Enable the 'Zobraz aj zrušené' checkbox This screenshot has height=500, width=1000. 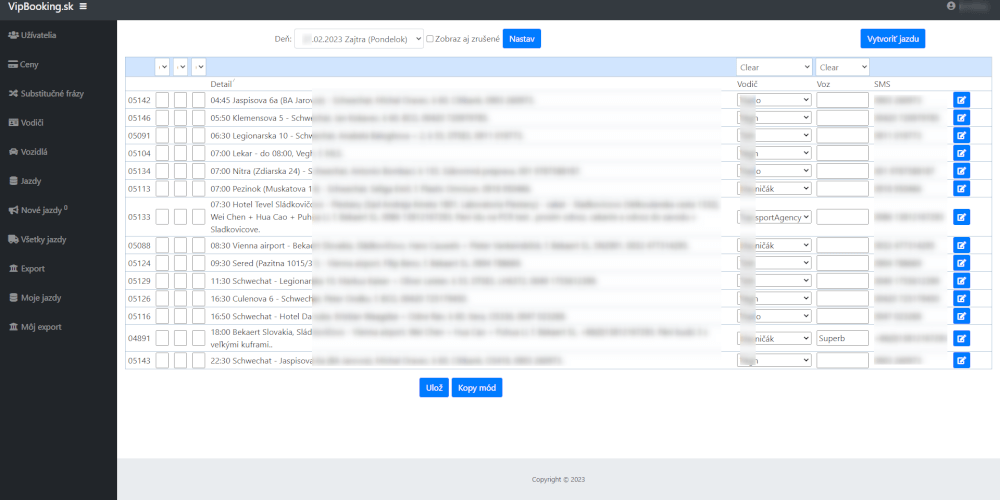click(x=430, y=39)
